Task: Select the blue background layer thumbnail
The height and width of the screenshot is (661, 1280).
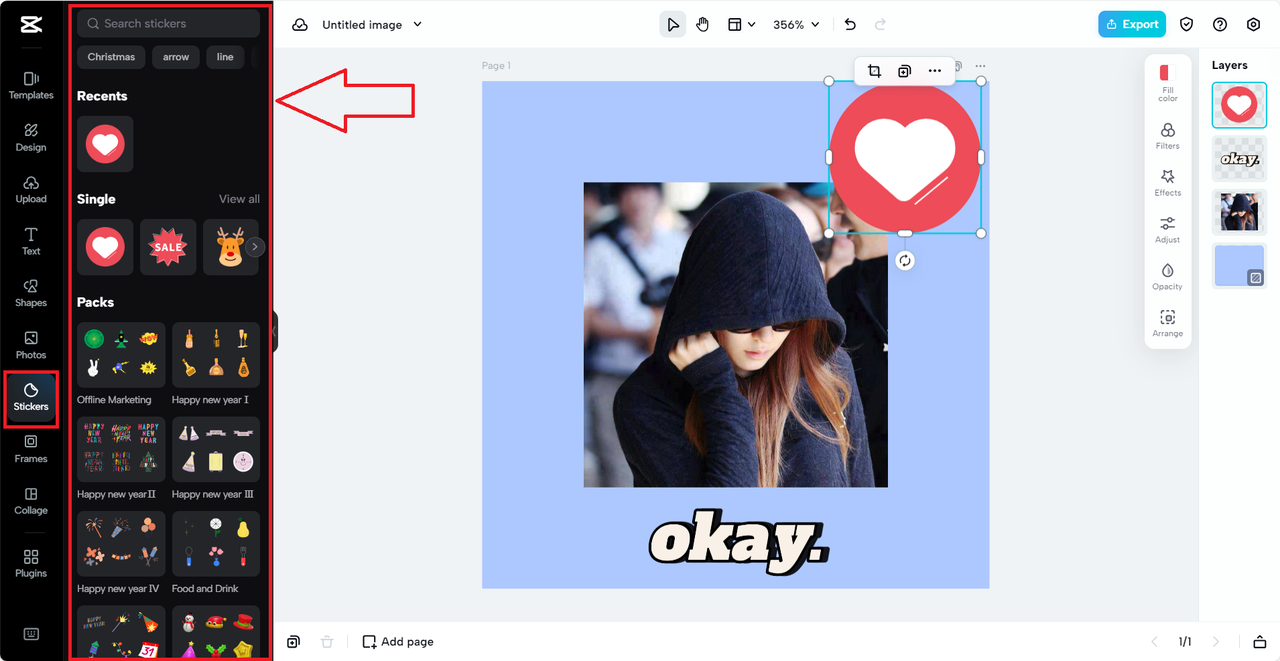Action: pyautogui.click(x=1239, y=266)
